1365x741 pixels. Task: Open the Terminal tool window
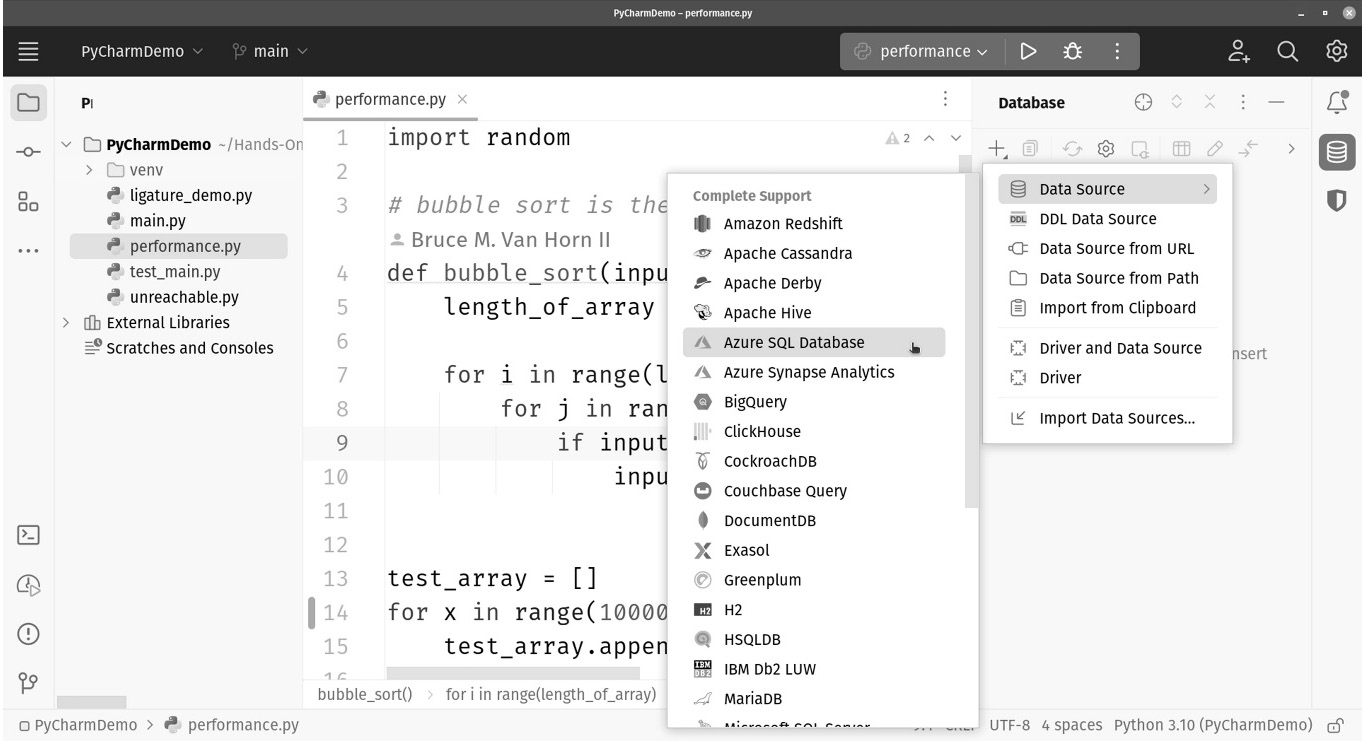tap(28, 535)
